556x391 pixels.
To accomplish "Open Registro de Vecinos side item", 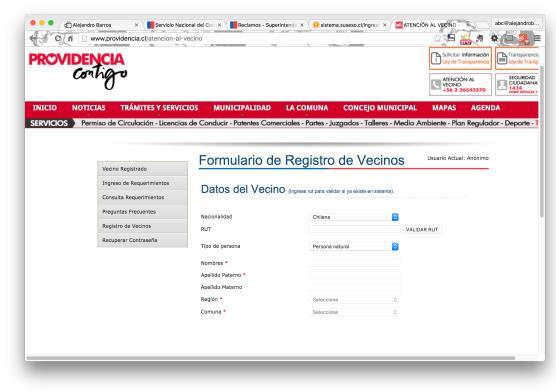I will click(143, 226).
